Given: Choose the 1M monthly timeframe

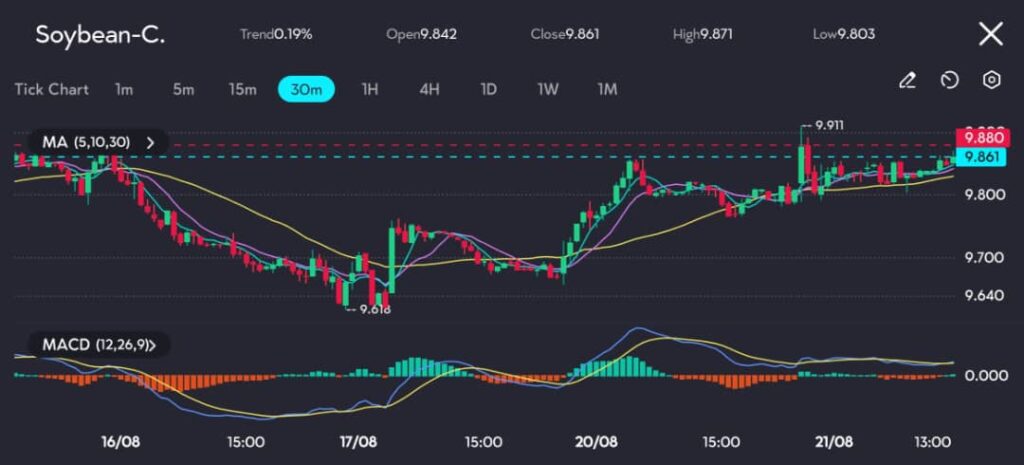Looking at the screenshot, I should click(607, 89).
